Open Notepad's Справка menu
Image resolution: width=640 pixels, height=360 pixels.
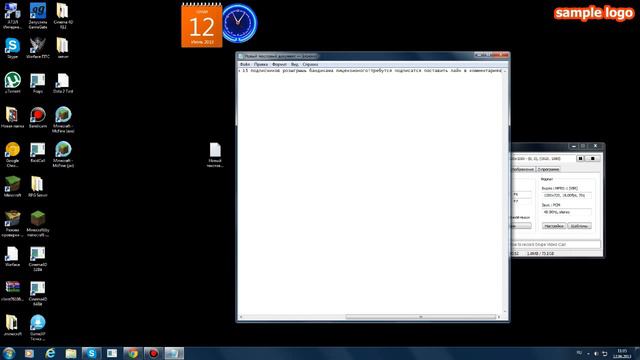click(x=310, y=64)
